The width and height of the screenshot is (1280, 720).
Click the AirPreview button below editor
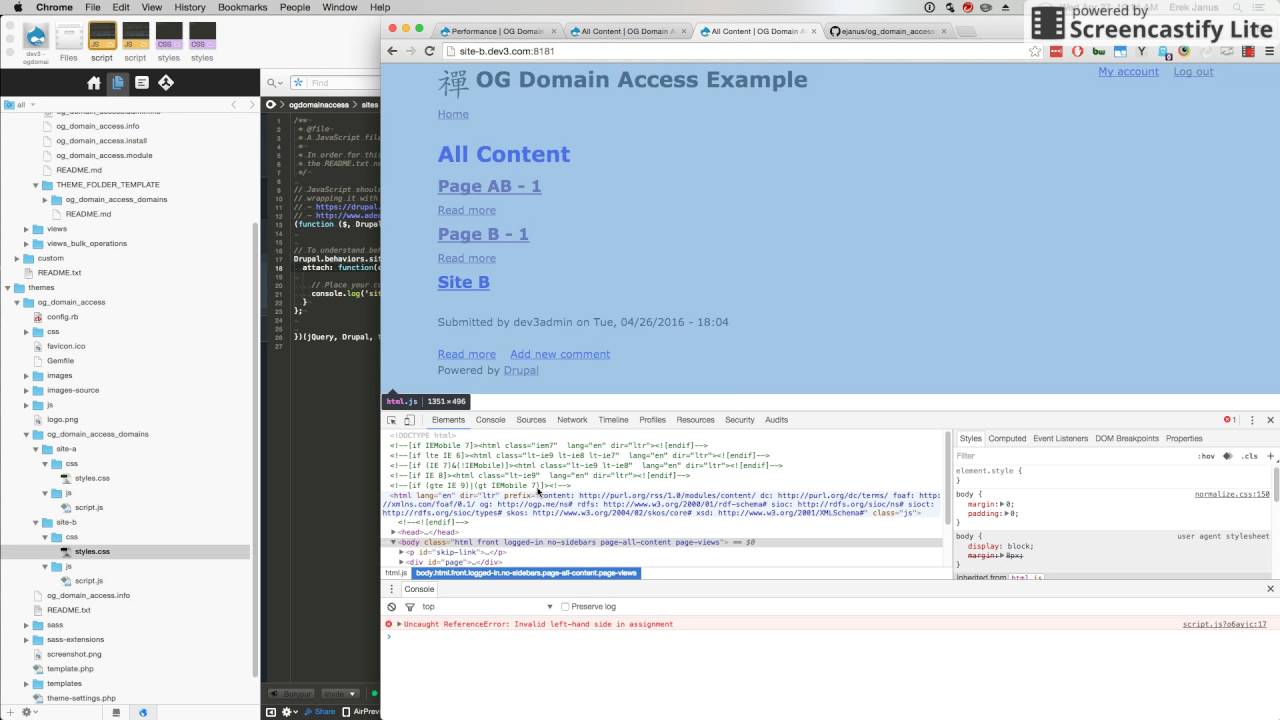[362, 712]
